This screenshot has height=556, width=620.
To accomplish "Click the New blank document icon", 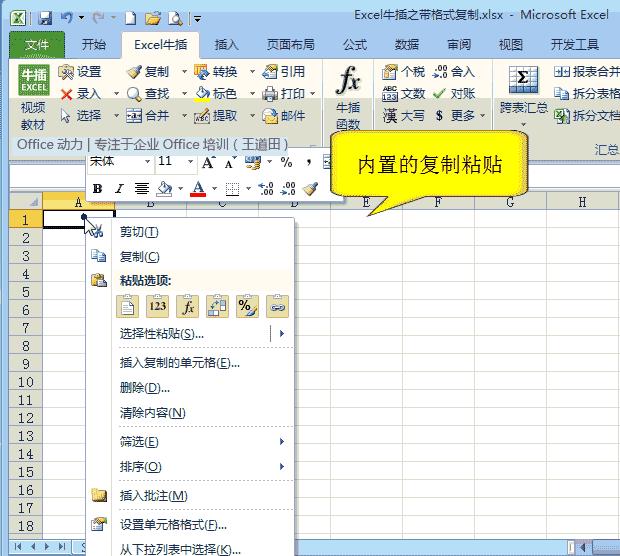I will (x=130, y=18).
